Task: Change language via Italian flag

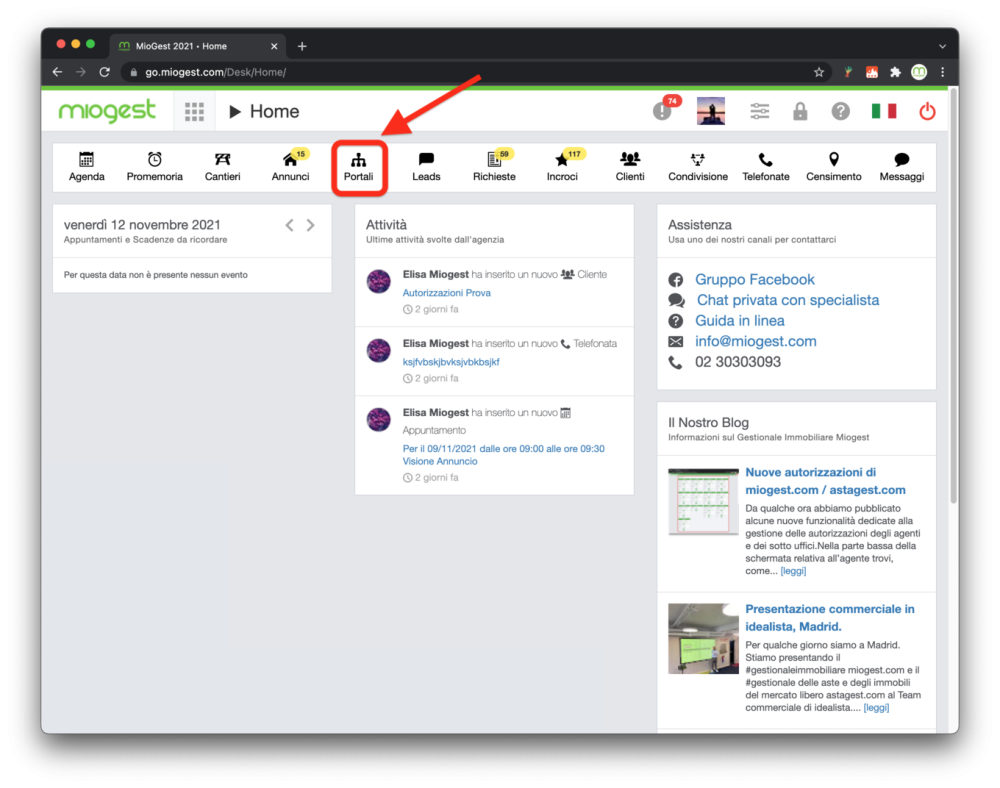Action: [883, 112]
